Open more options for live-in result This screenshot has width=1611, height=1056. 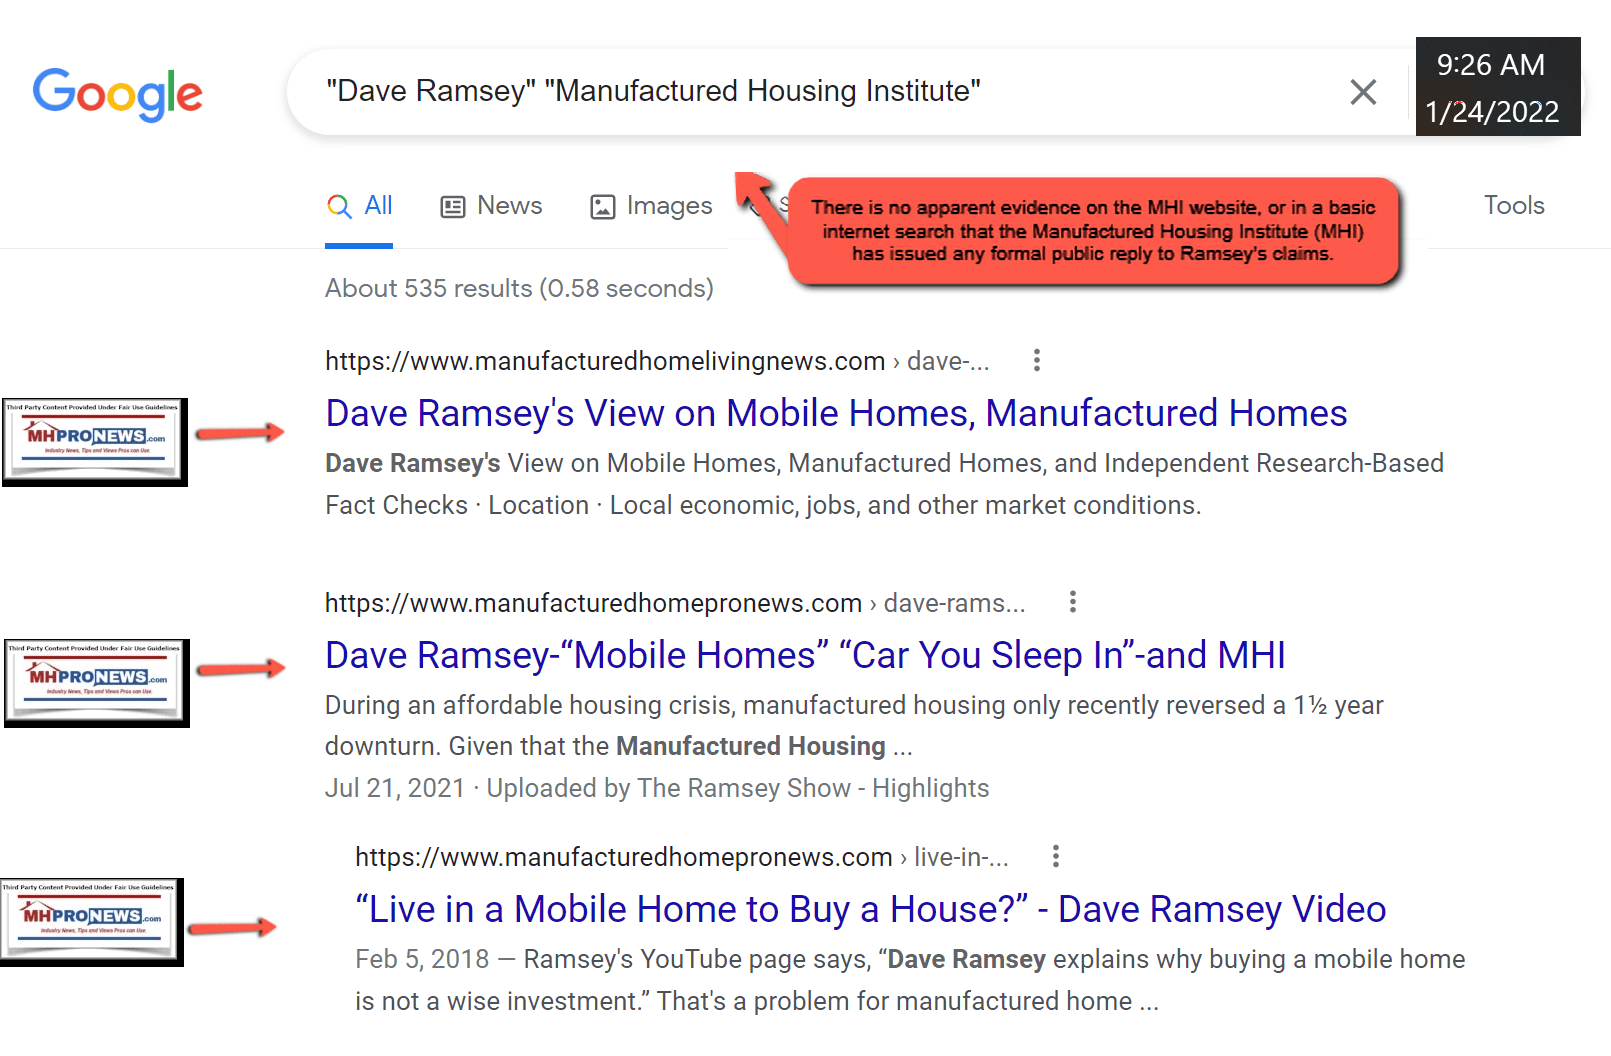pos(1056,856)
